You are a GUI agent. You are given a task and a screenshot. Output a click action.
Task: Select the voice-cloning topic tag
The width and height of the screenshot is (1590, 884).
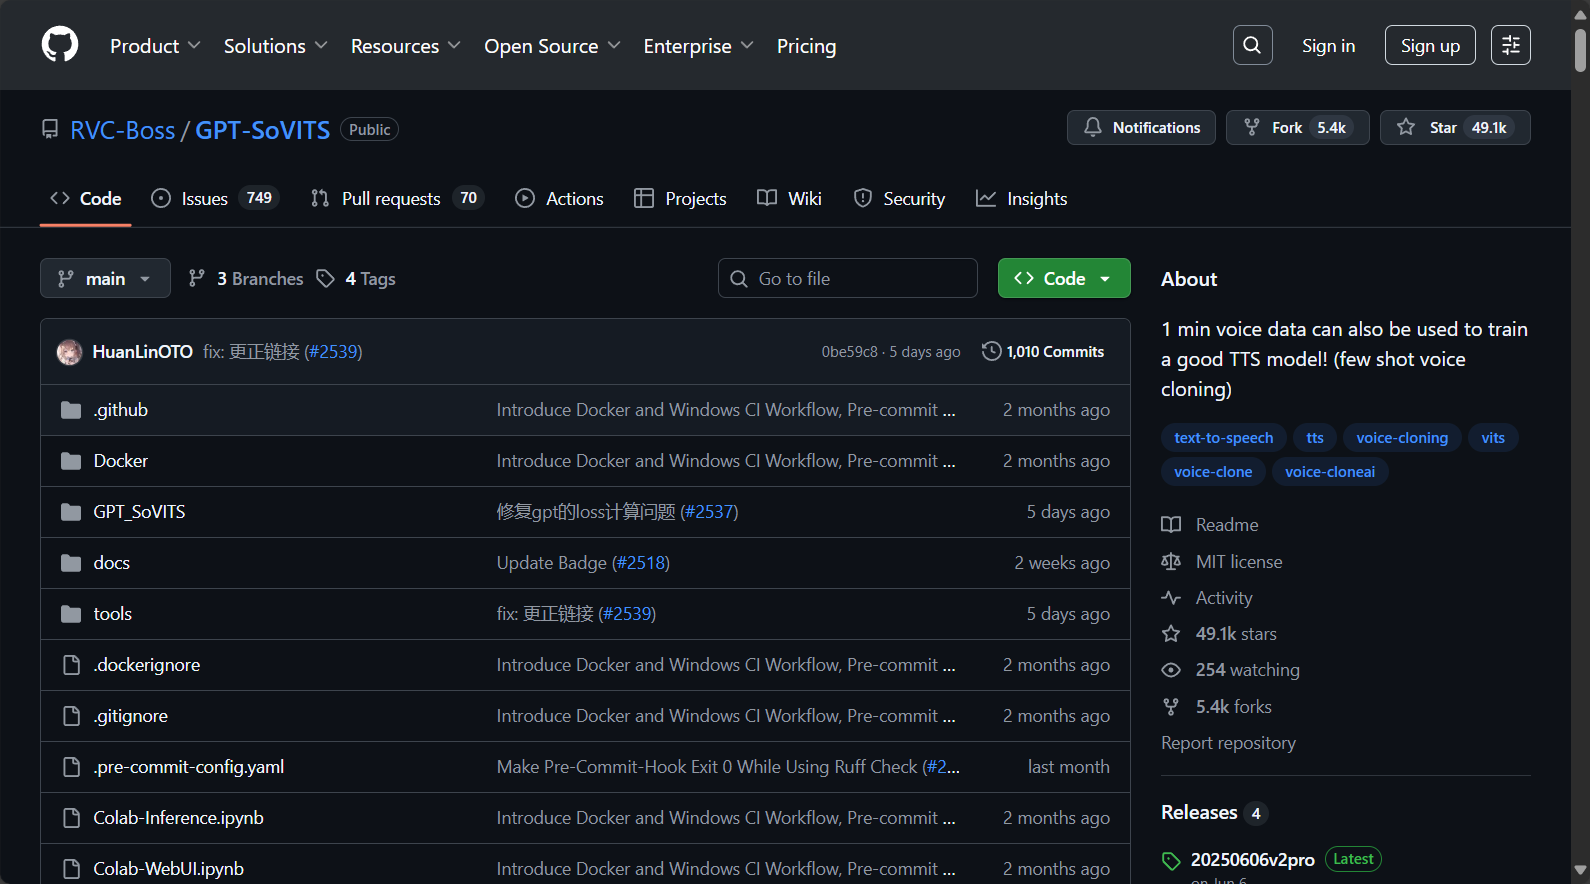coord(1402,438)
